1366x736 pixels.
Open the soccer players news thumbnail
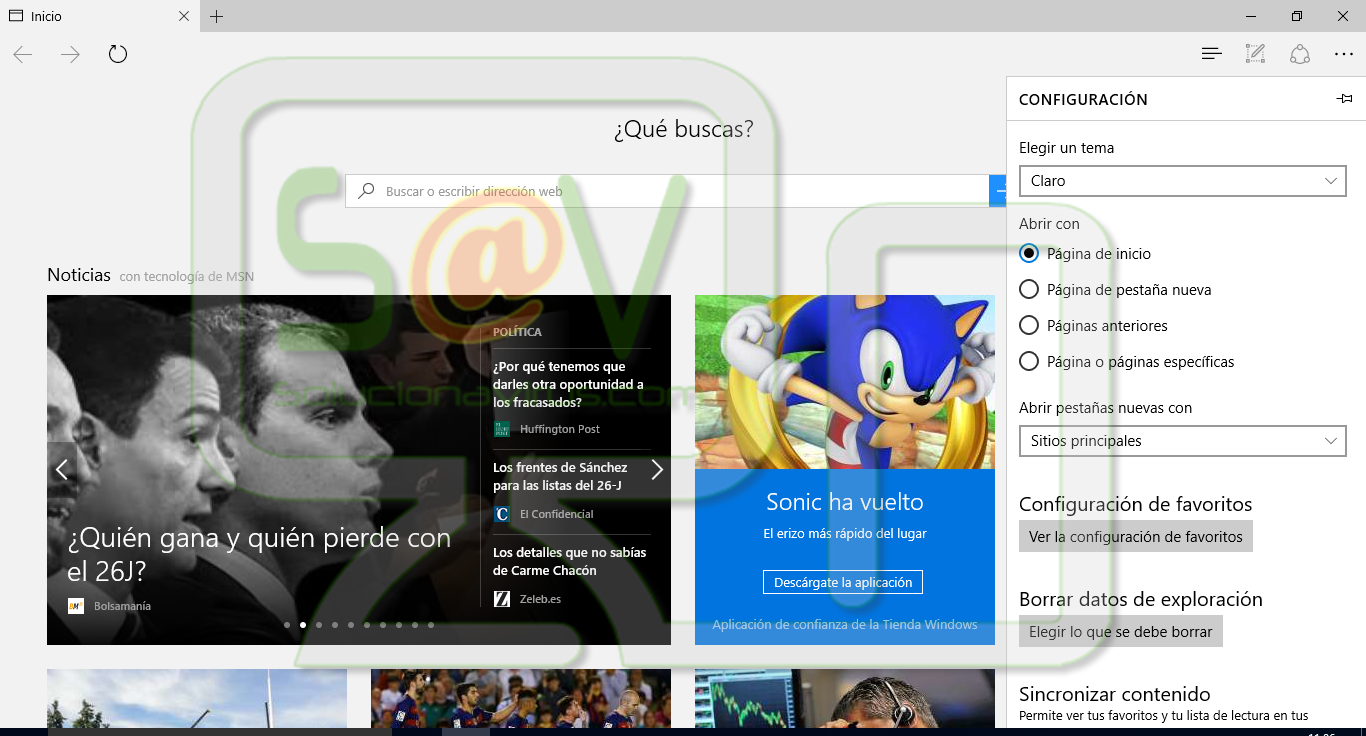pos(521,698)
